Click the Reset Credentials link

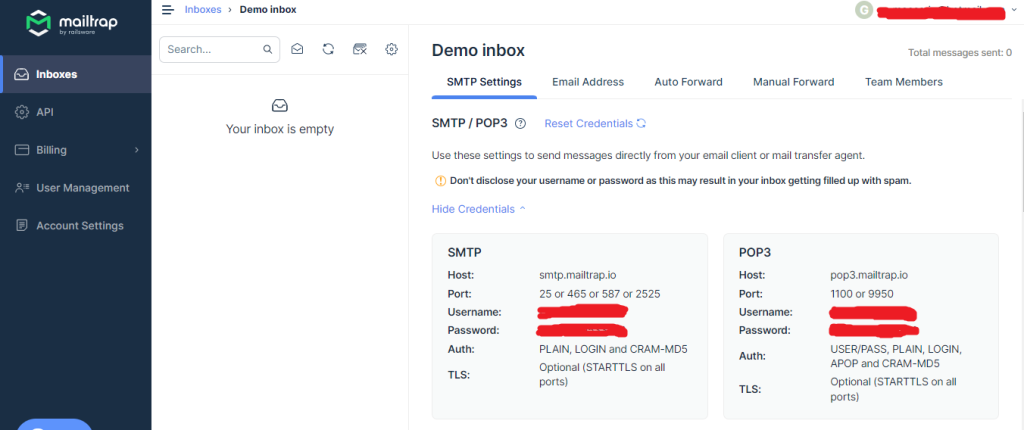point(595,124)
